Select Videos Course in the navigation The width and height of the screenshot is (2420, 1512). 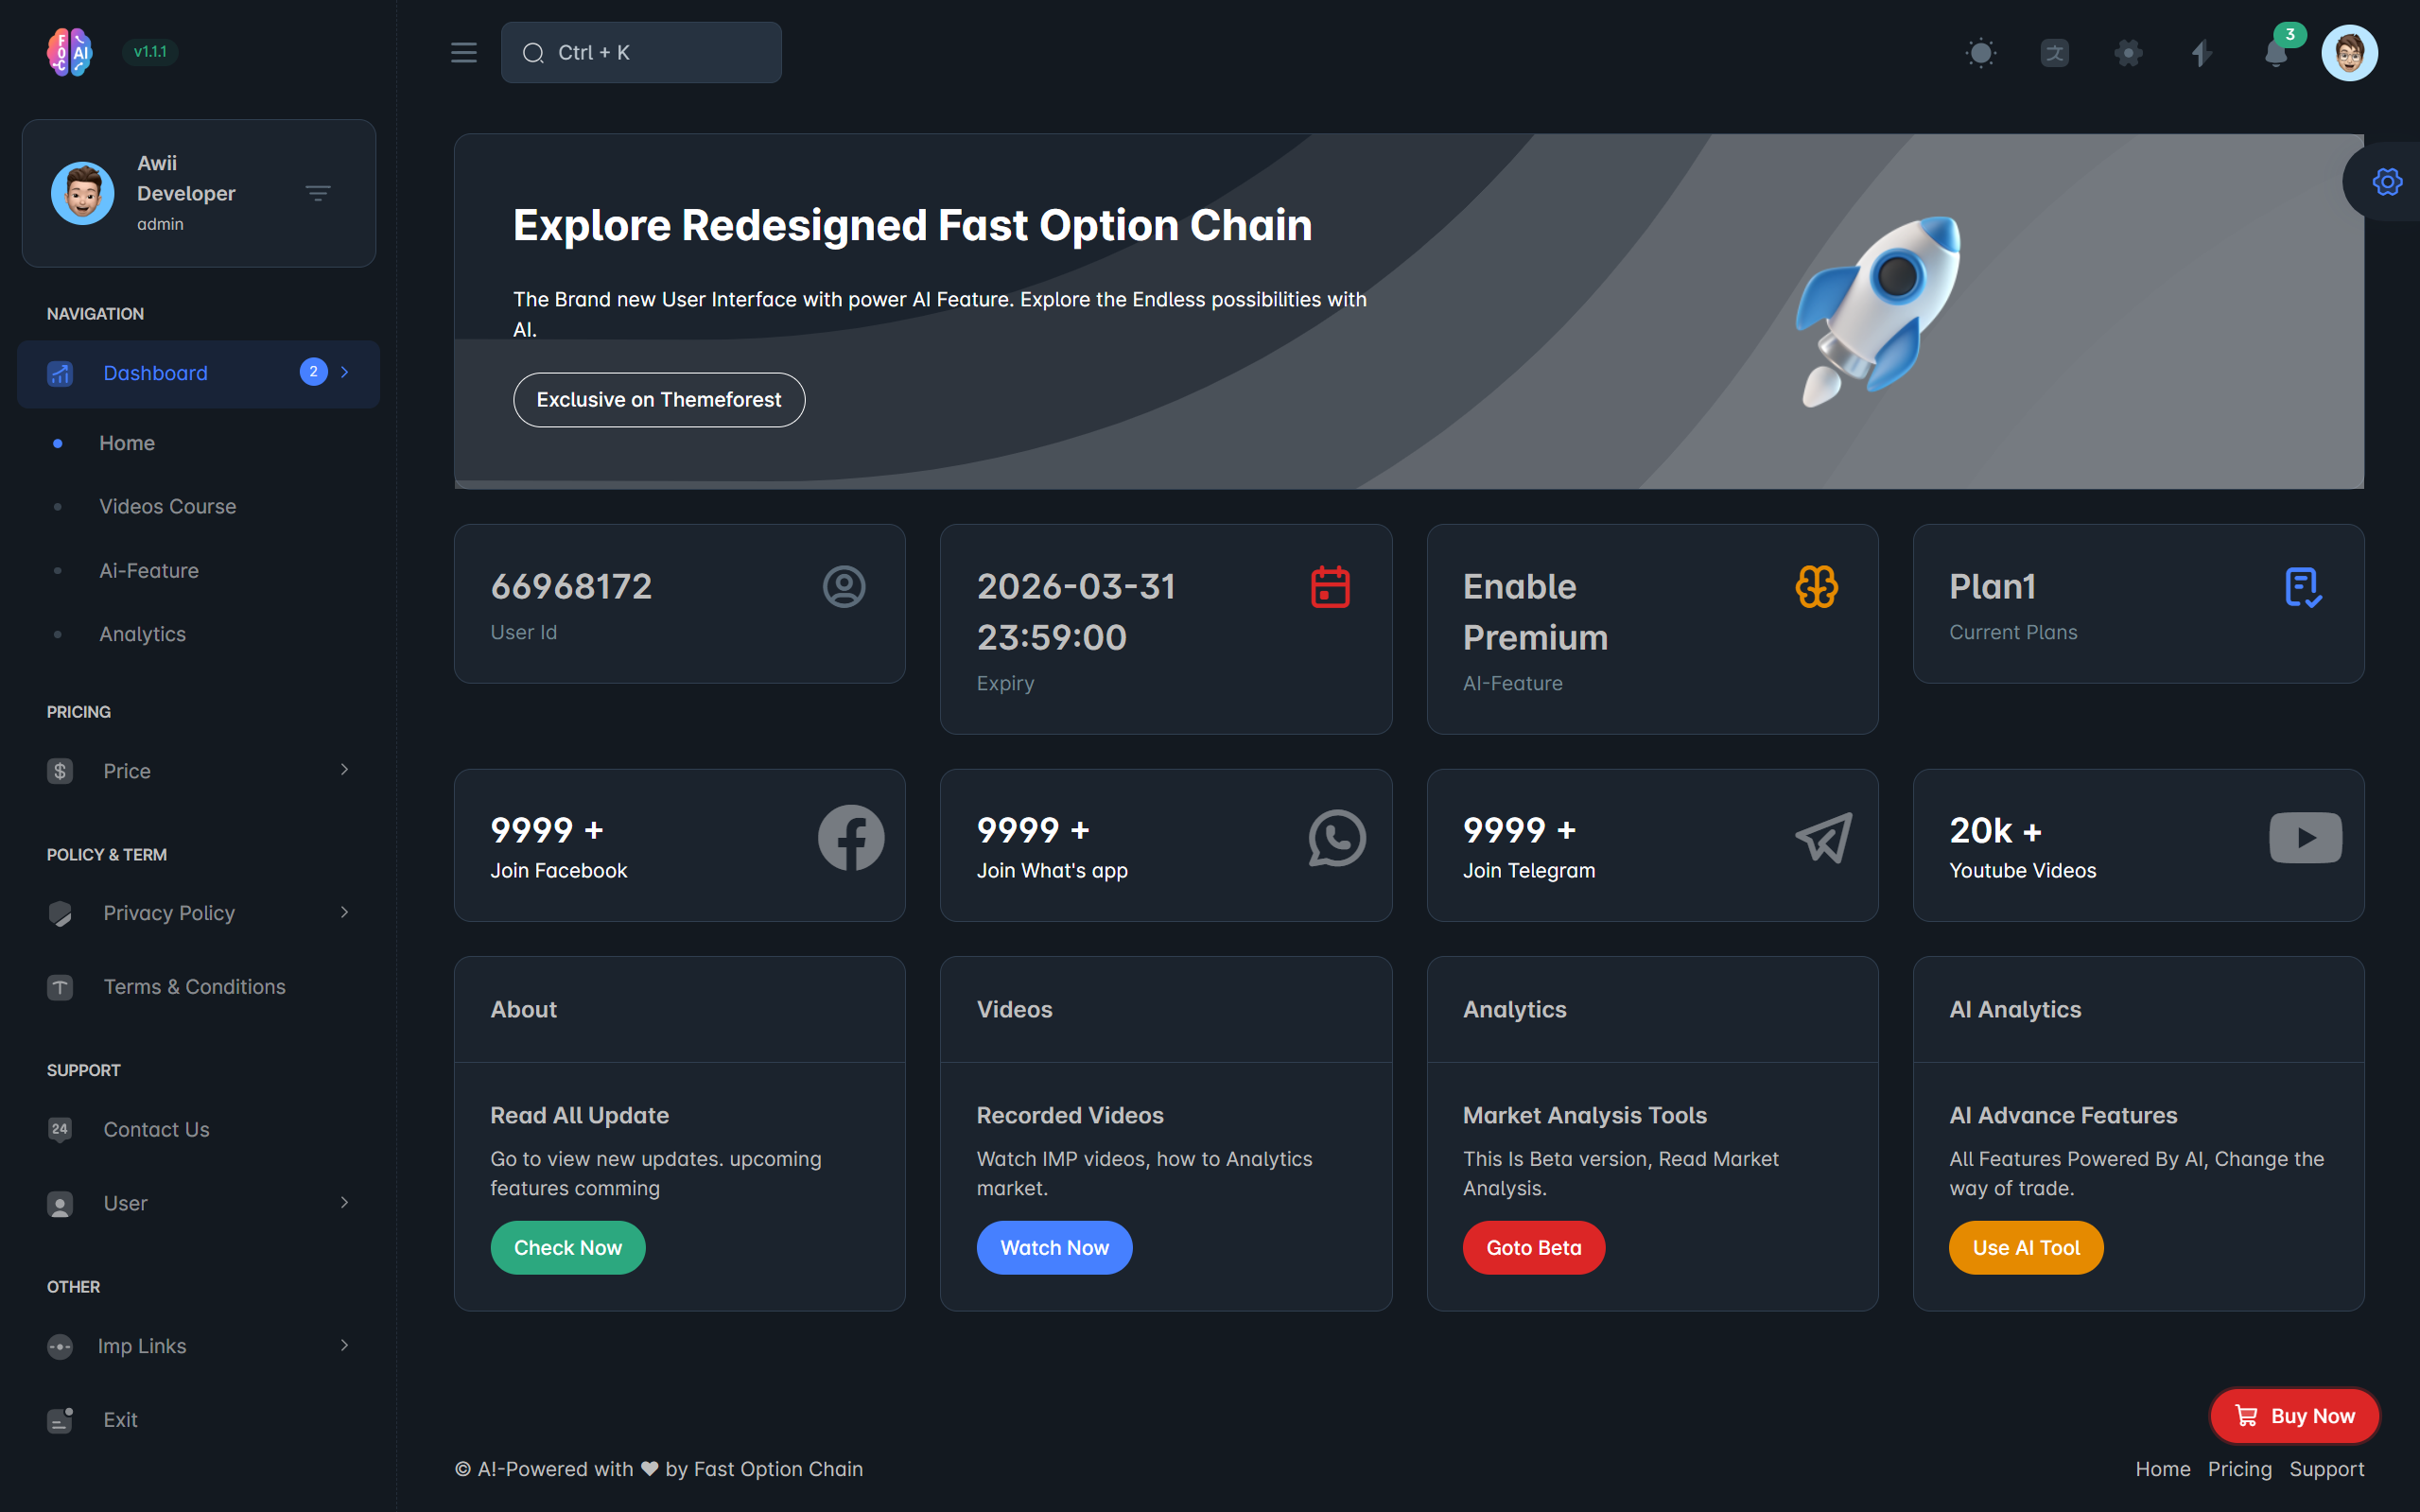[167, 506]
